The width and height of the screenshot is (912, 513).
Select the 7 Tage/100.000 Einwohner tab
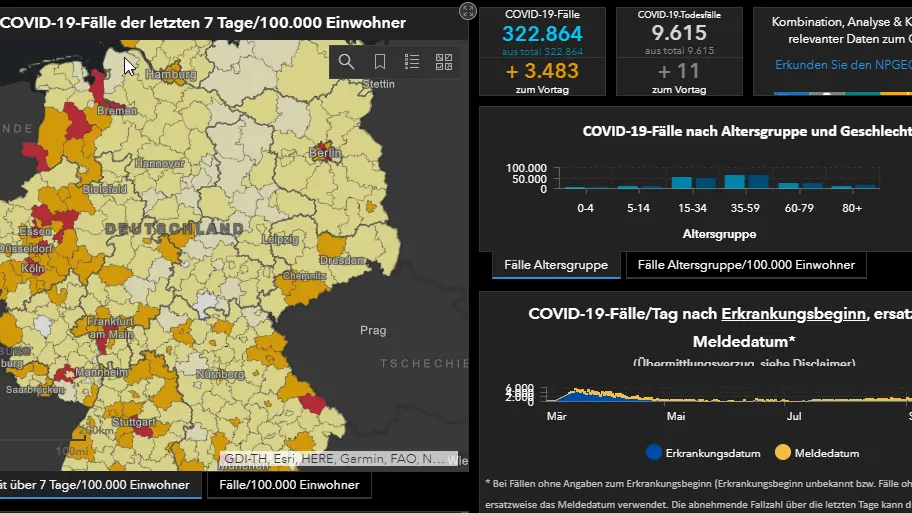pyautogui.click(x=96, y=484)
